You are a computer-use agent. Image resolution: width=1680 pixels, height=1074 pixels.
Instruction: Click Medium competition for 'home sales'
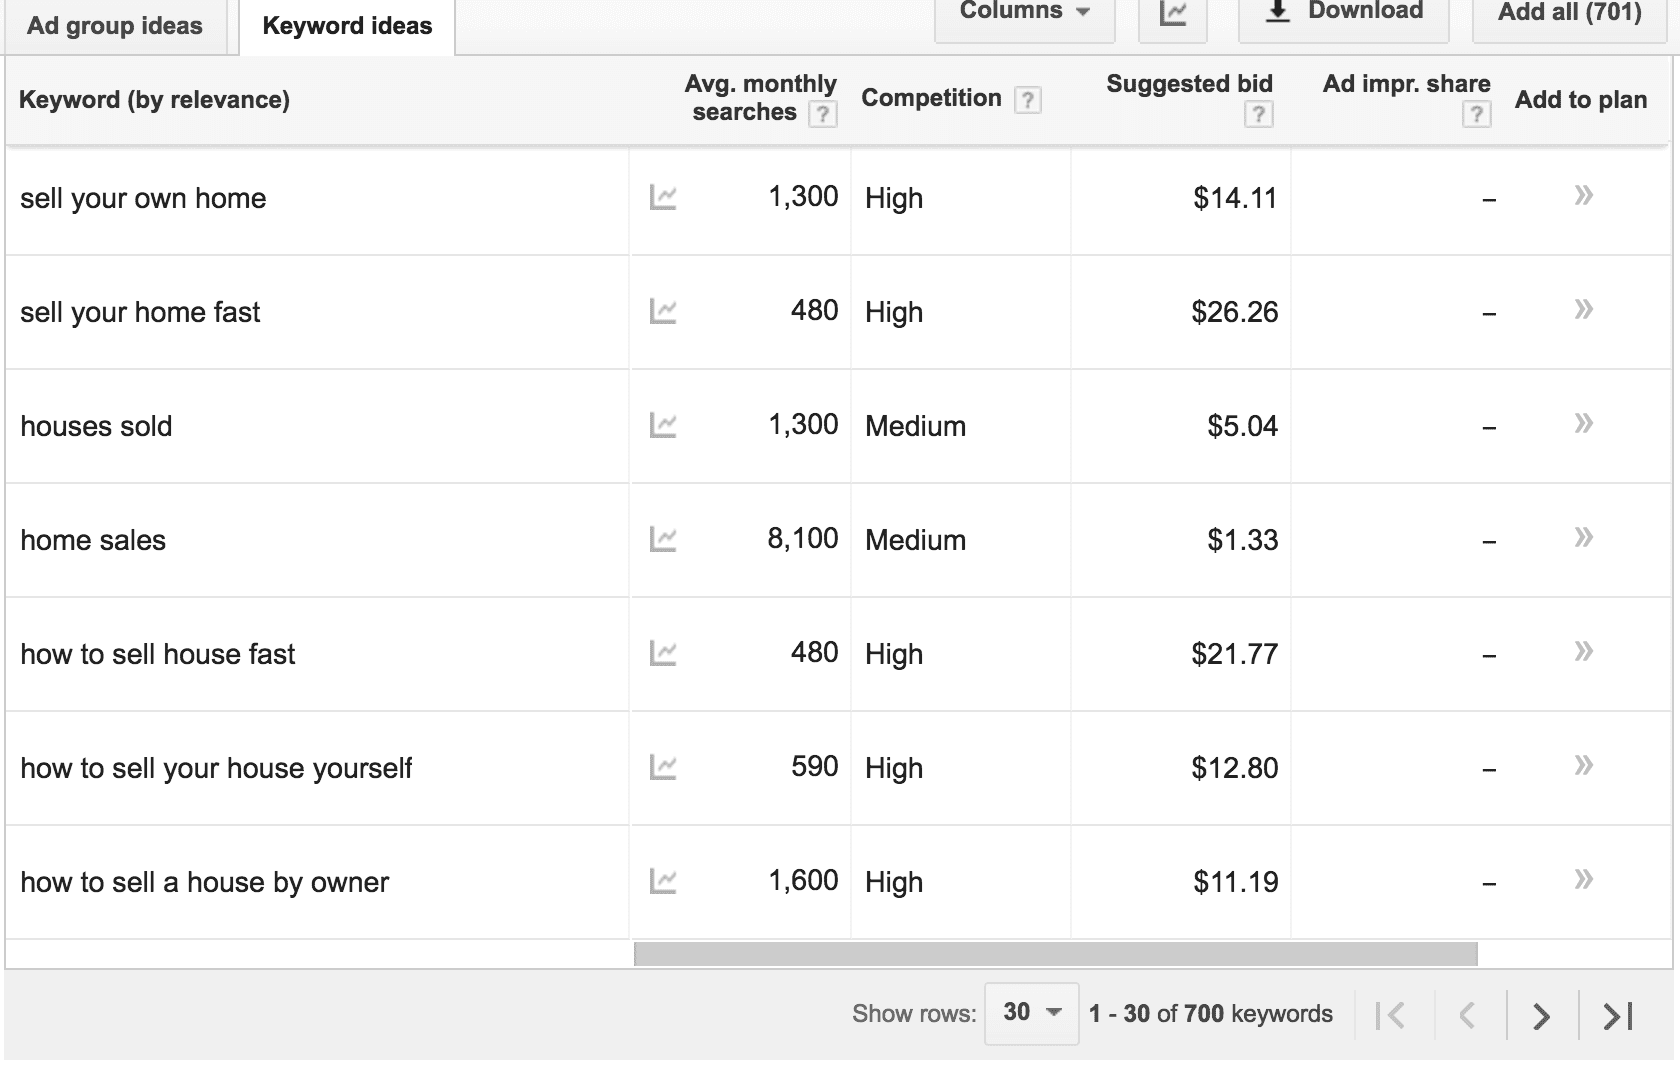[x=915, y=540]
